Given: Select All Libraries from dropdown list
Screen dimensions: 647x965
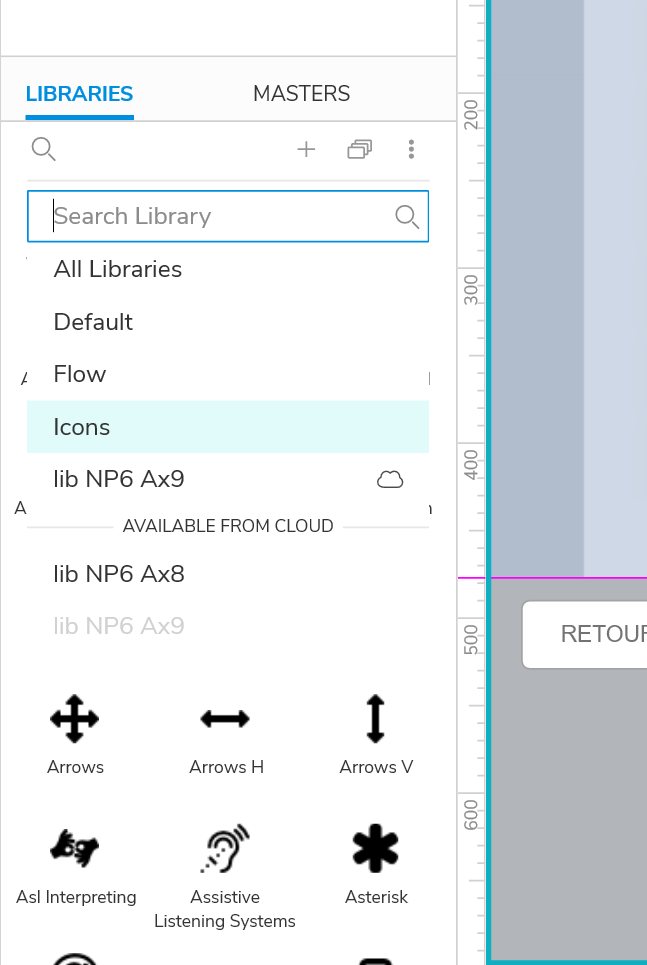Looking at the screenshot, I should pos(118,269).
